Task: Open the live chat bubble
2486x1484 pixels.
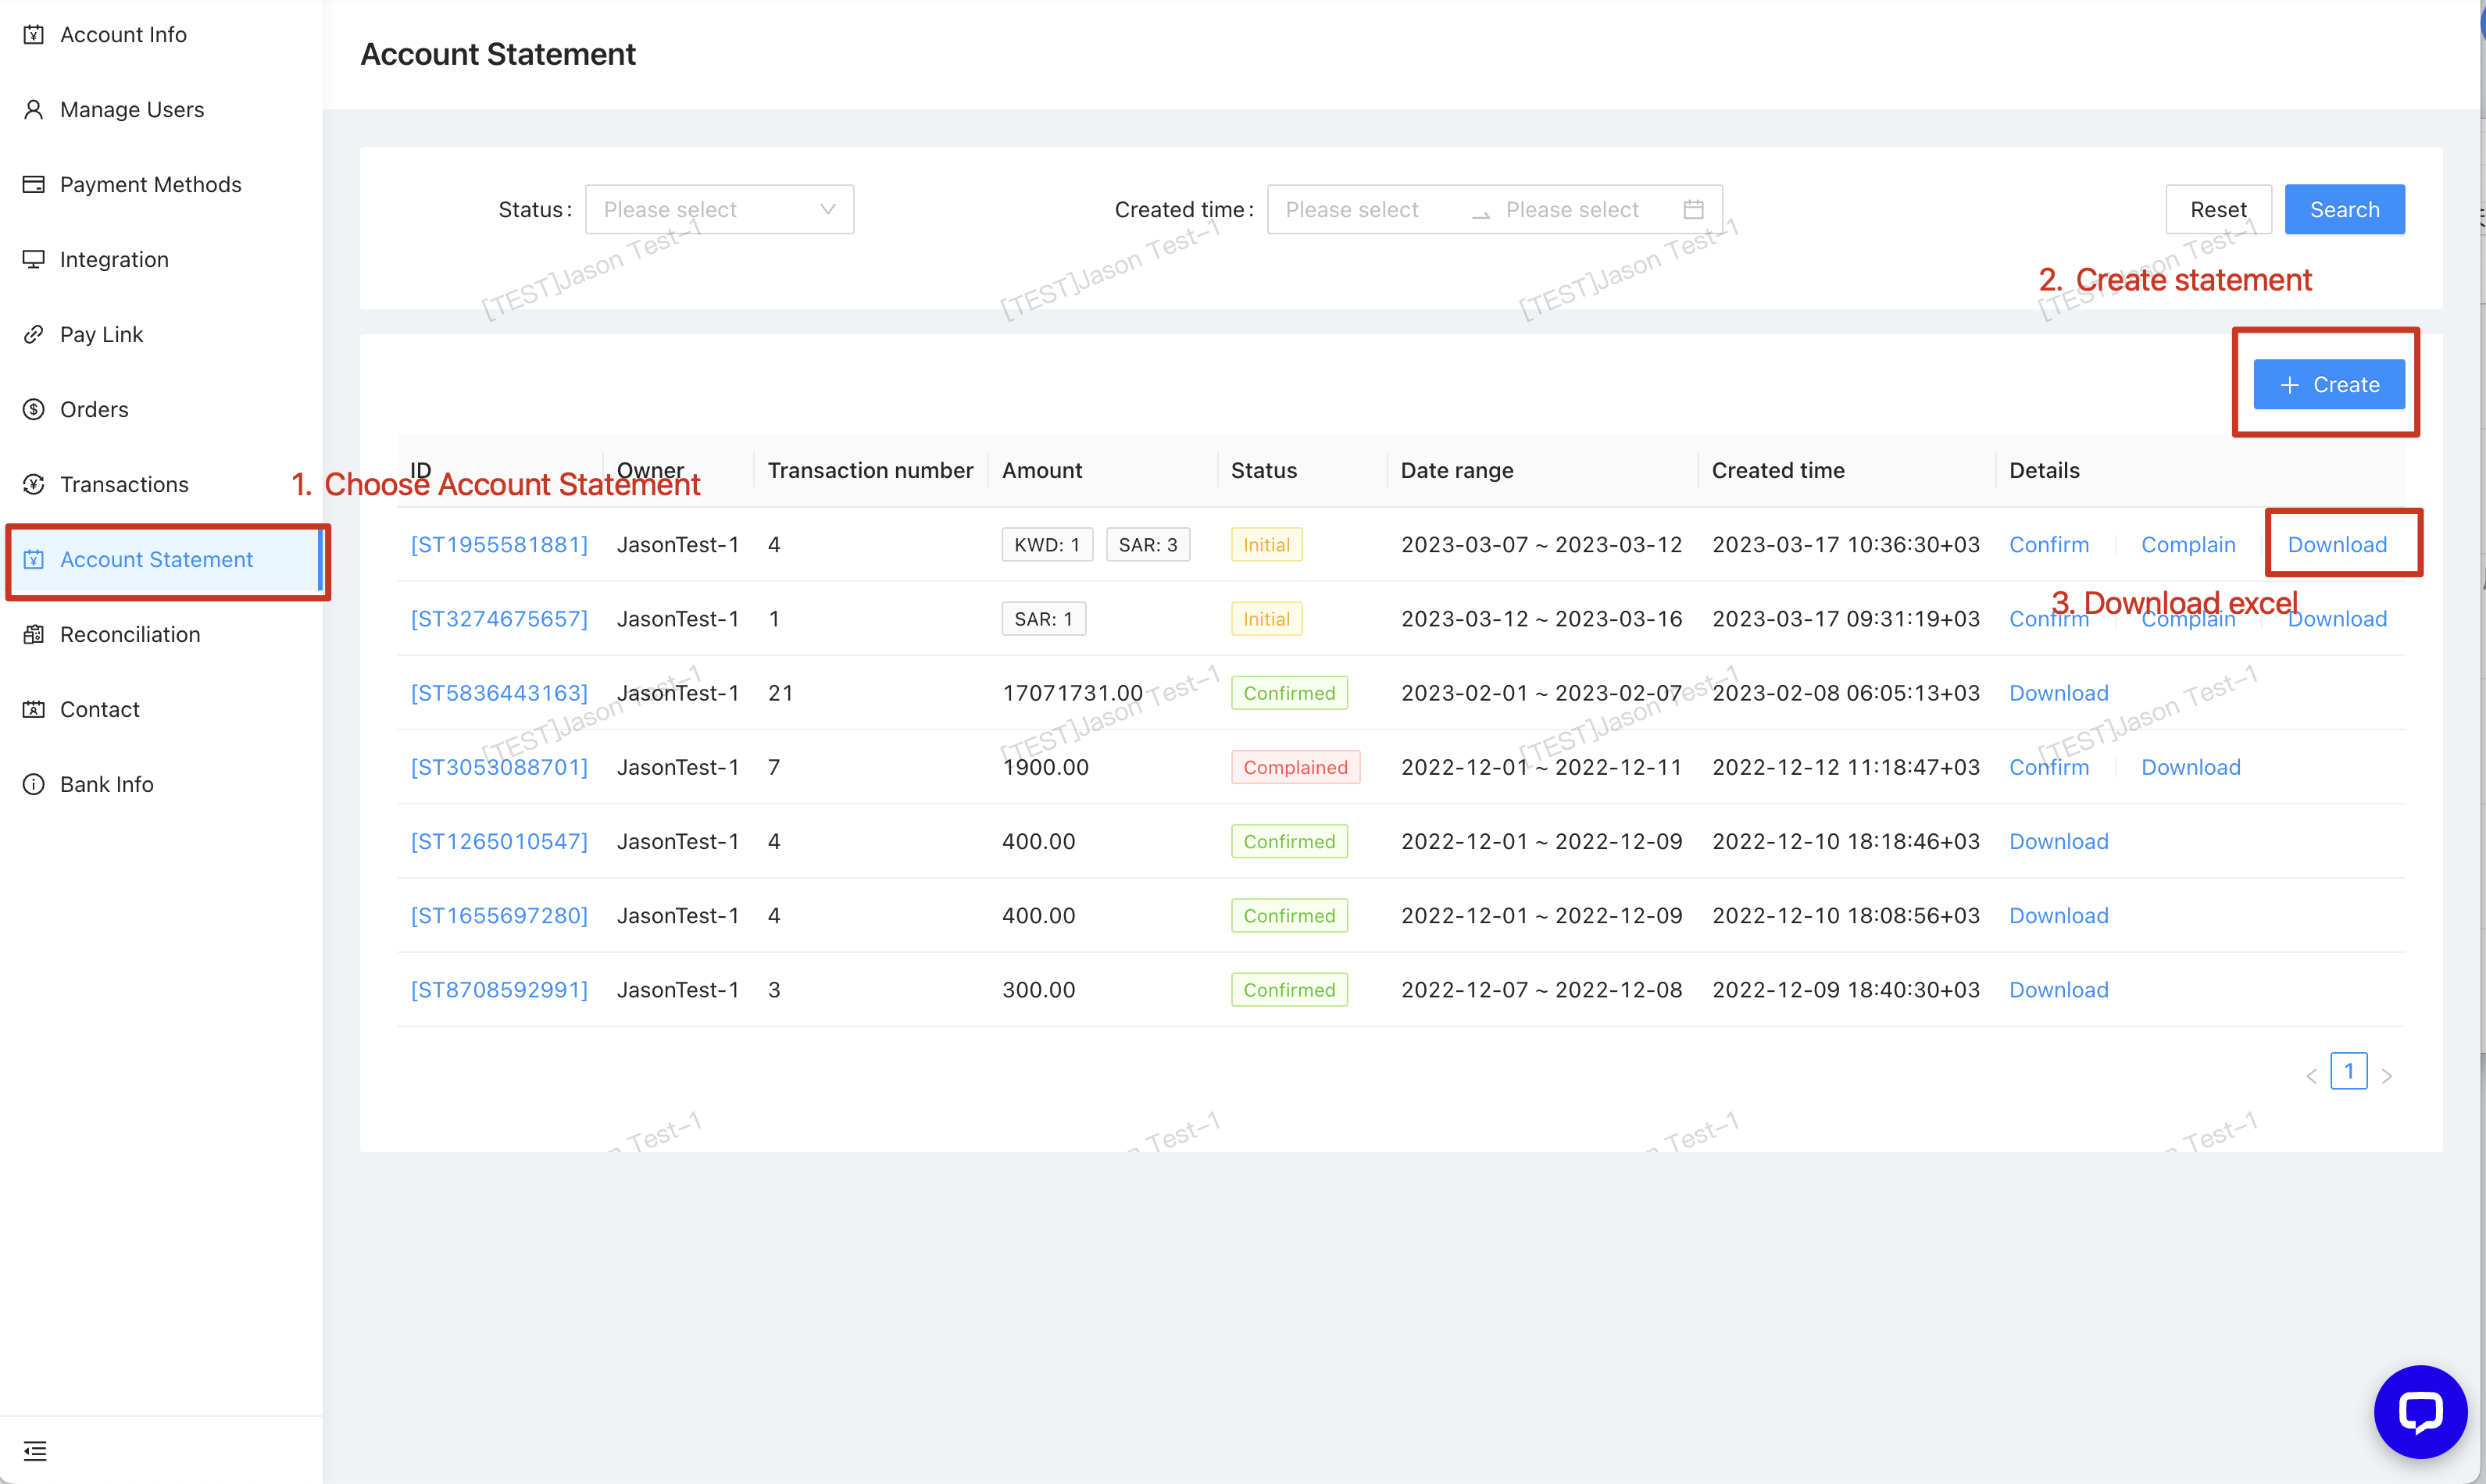Action: (2420, 1412)
